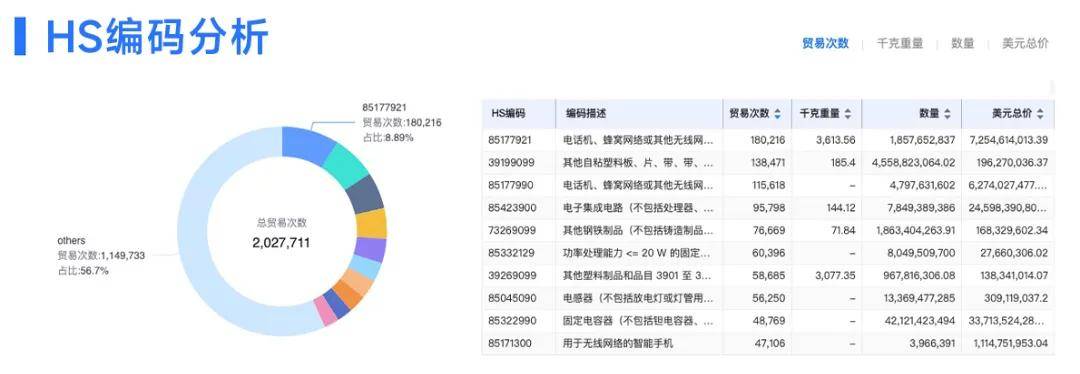Screen dimensions: 1080x374
Task: Click HS code 85177921 in table
Action: [x=510, y=140]
